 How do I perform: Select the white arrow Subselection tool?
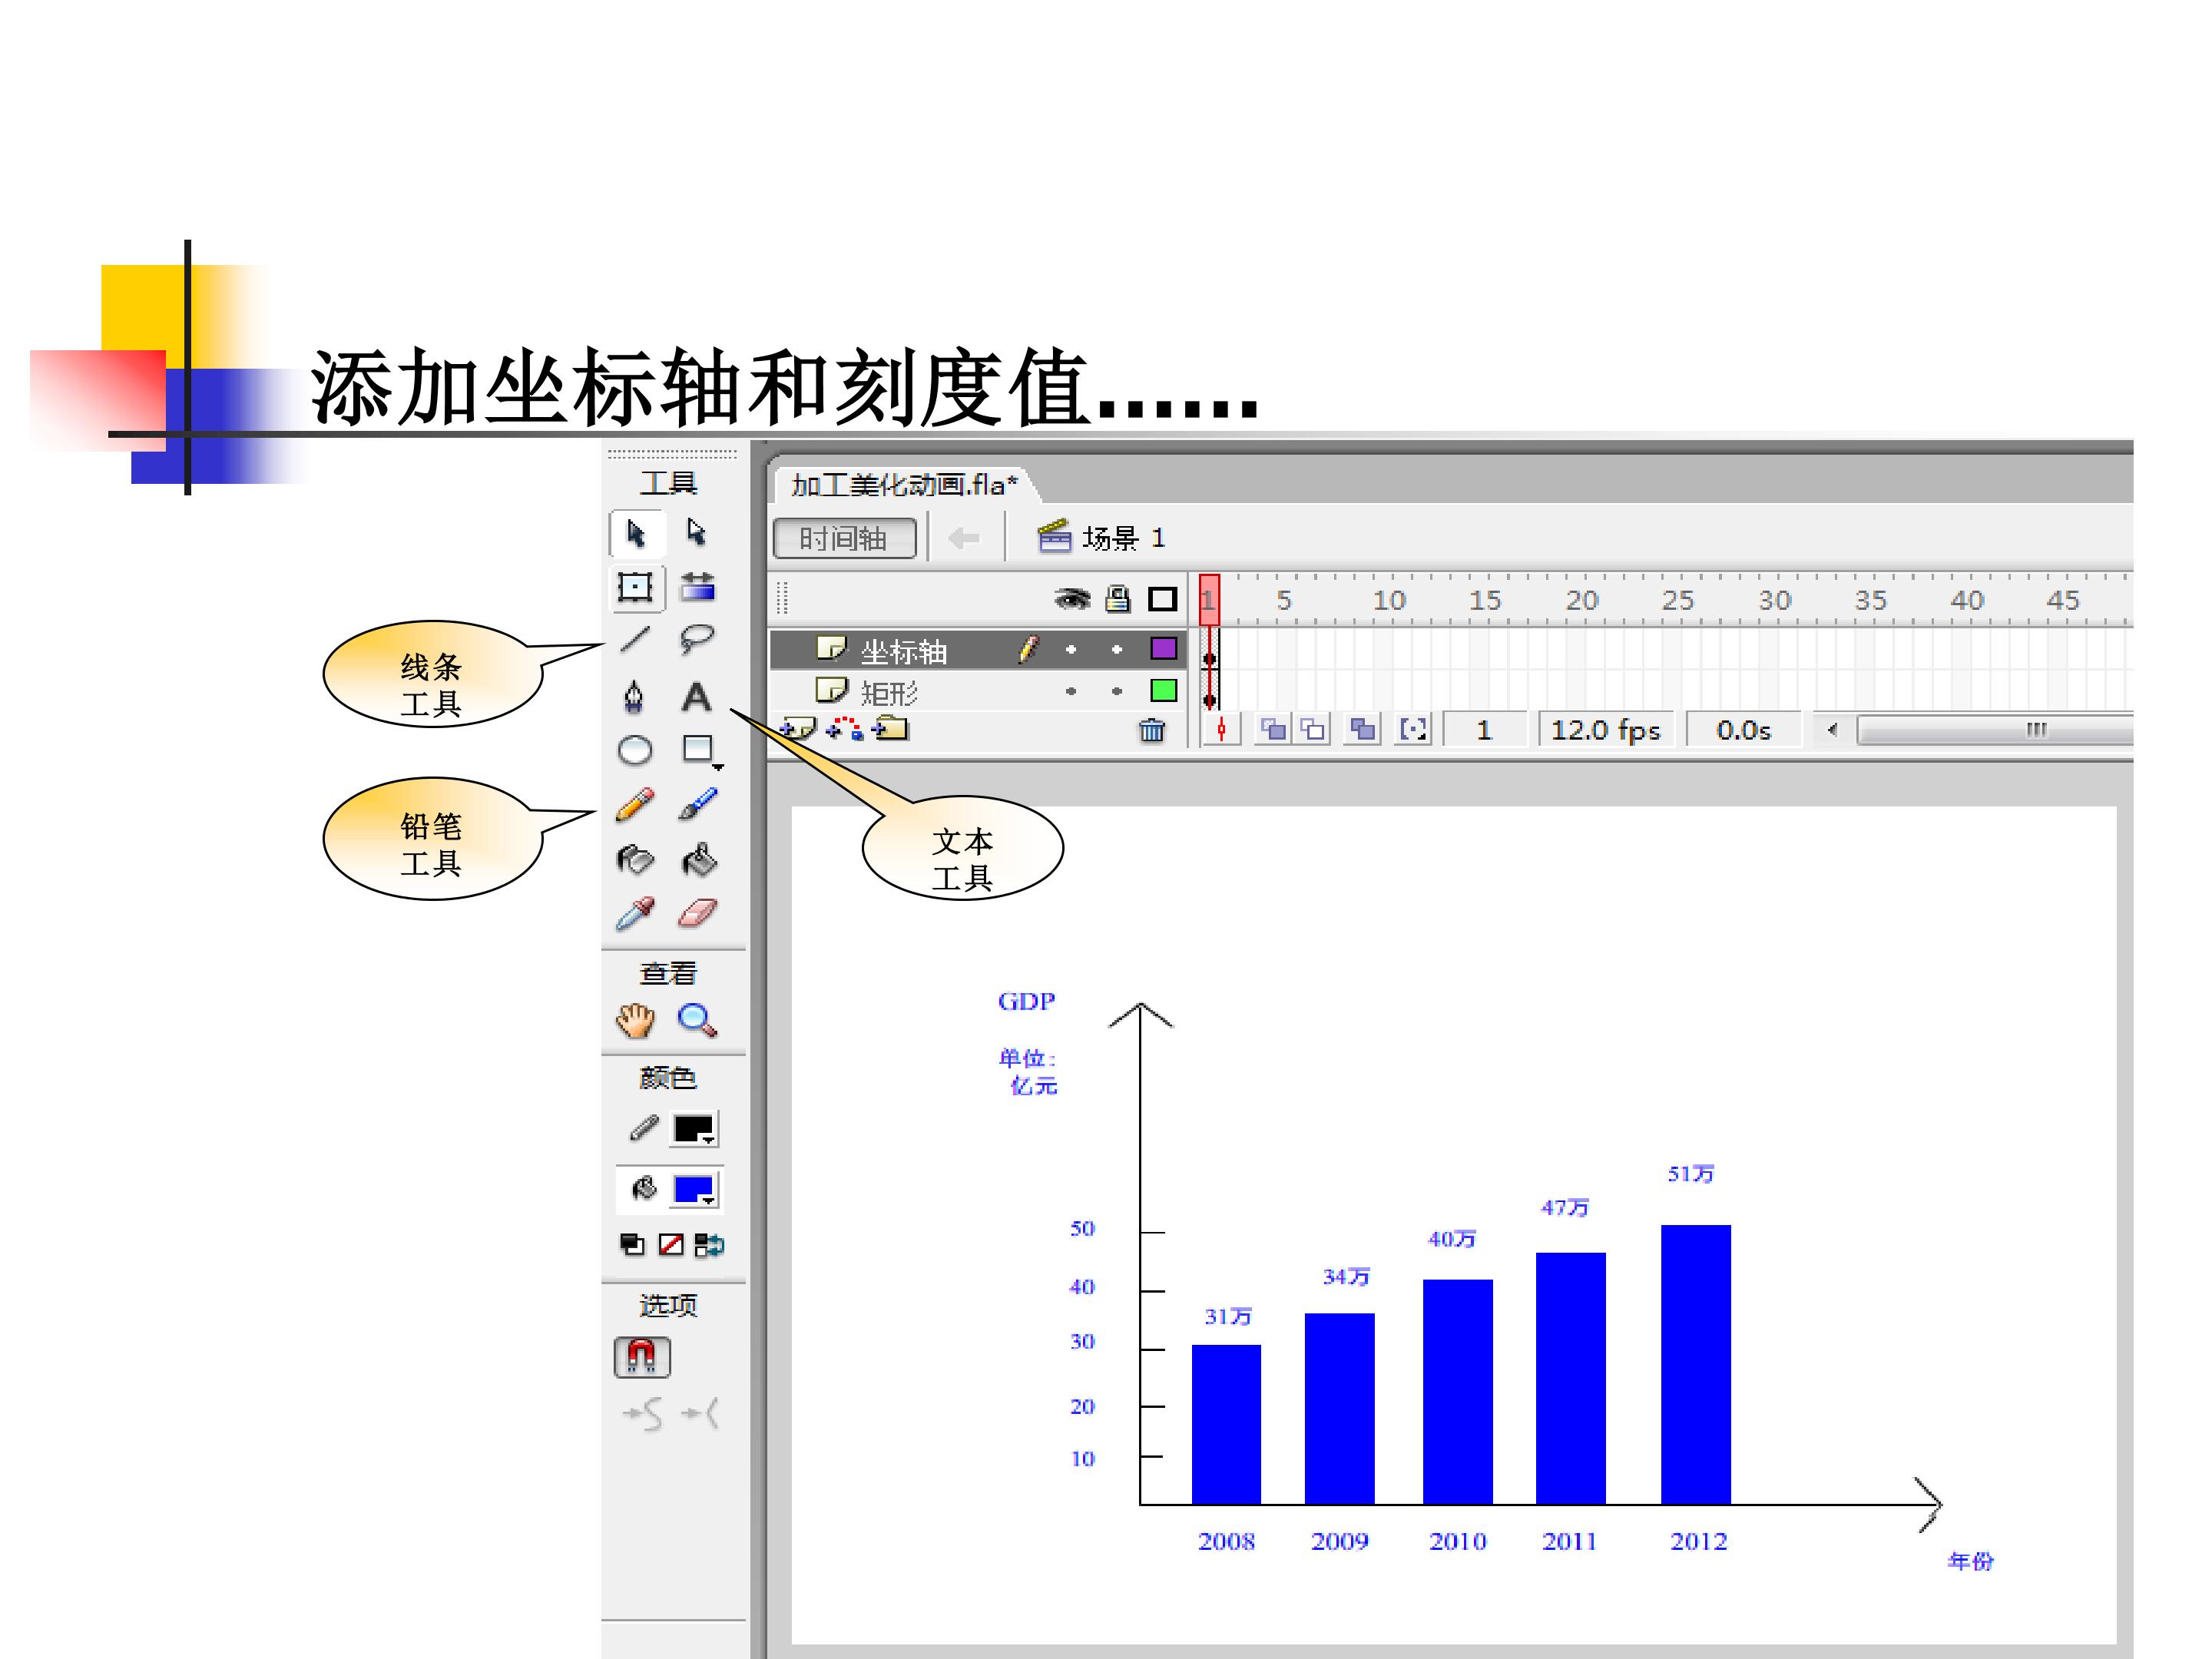coord(696,532)
